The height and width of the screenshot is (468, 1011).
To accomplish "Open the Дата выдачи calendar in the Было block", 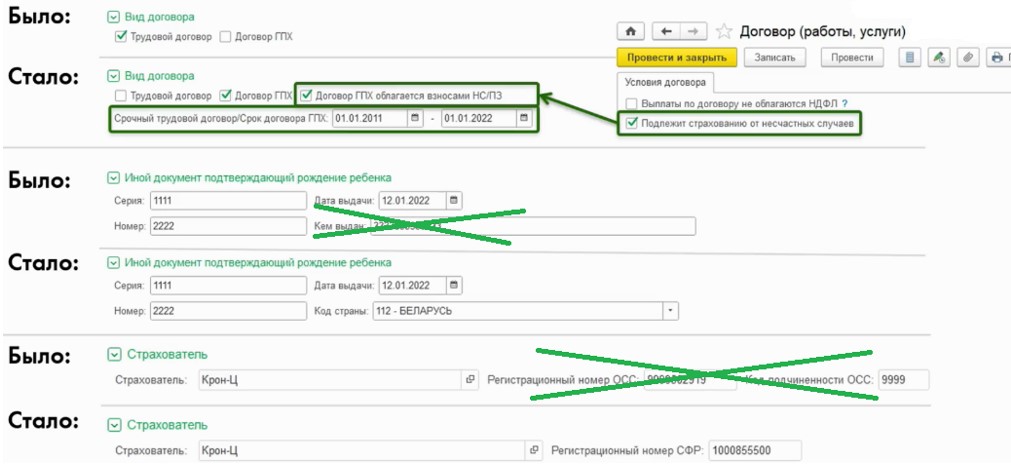I will pyautogui.click(x=455, y=200).
